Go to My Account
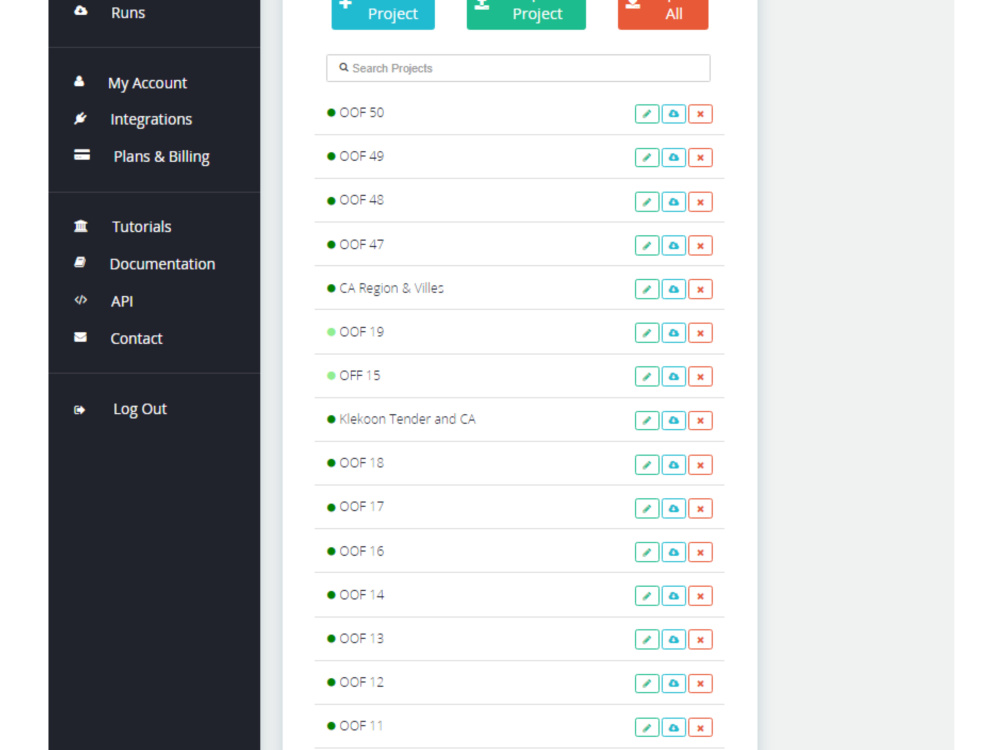Image resolution: width=1000 pixels, height=750 pixels. tap(147, 83)
